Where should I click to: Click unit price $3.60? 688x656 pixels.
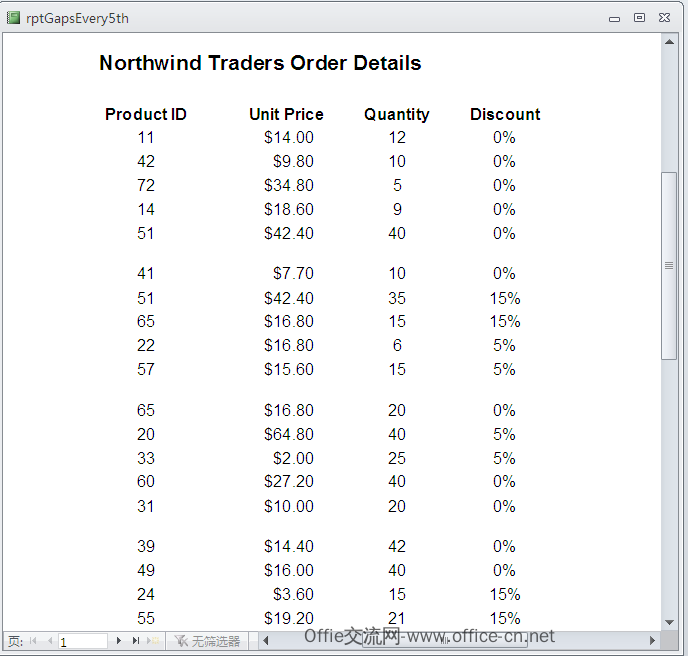[293, 594]
